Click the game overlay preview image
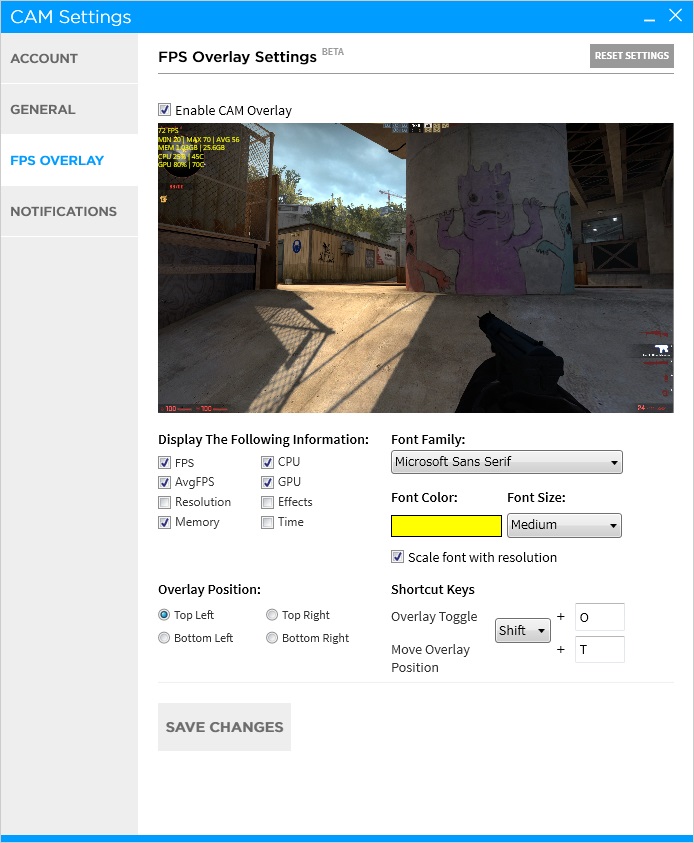 416,268
